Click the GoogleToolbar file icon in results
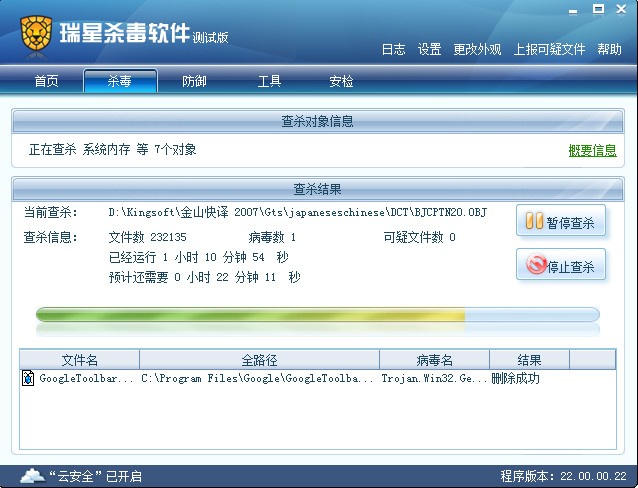 tap(28, 378)
